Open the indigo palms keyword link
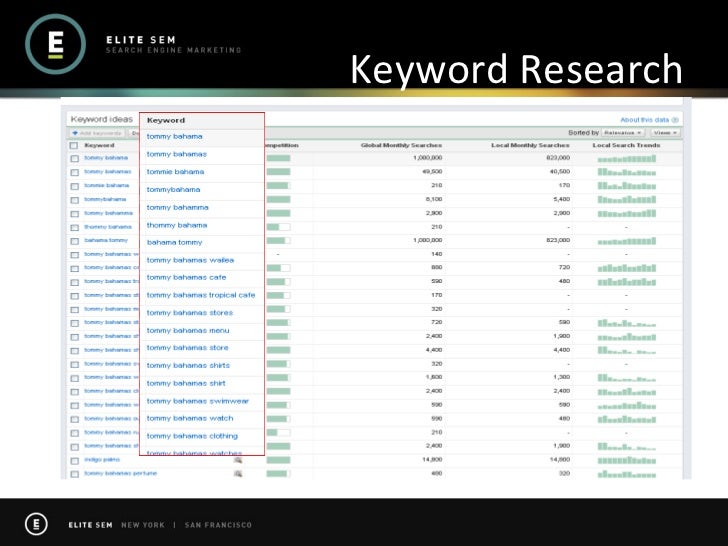The image size is (728, 546). (102, 460)
